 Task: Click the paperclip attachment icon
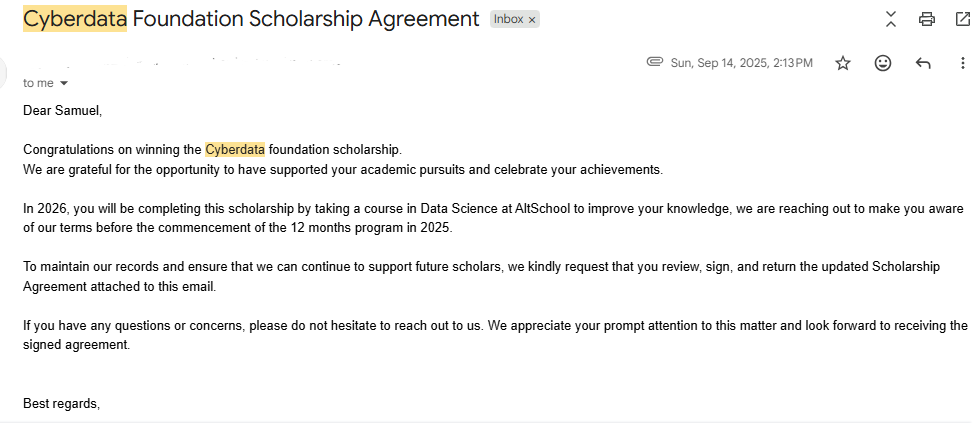pyautogui.click(x=654, y=62)
